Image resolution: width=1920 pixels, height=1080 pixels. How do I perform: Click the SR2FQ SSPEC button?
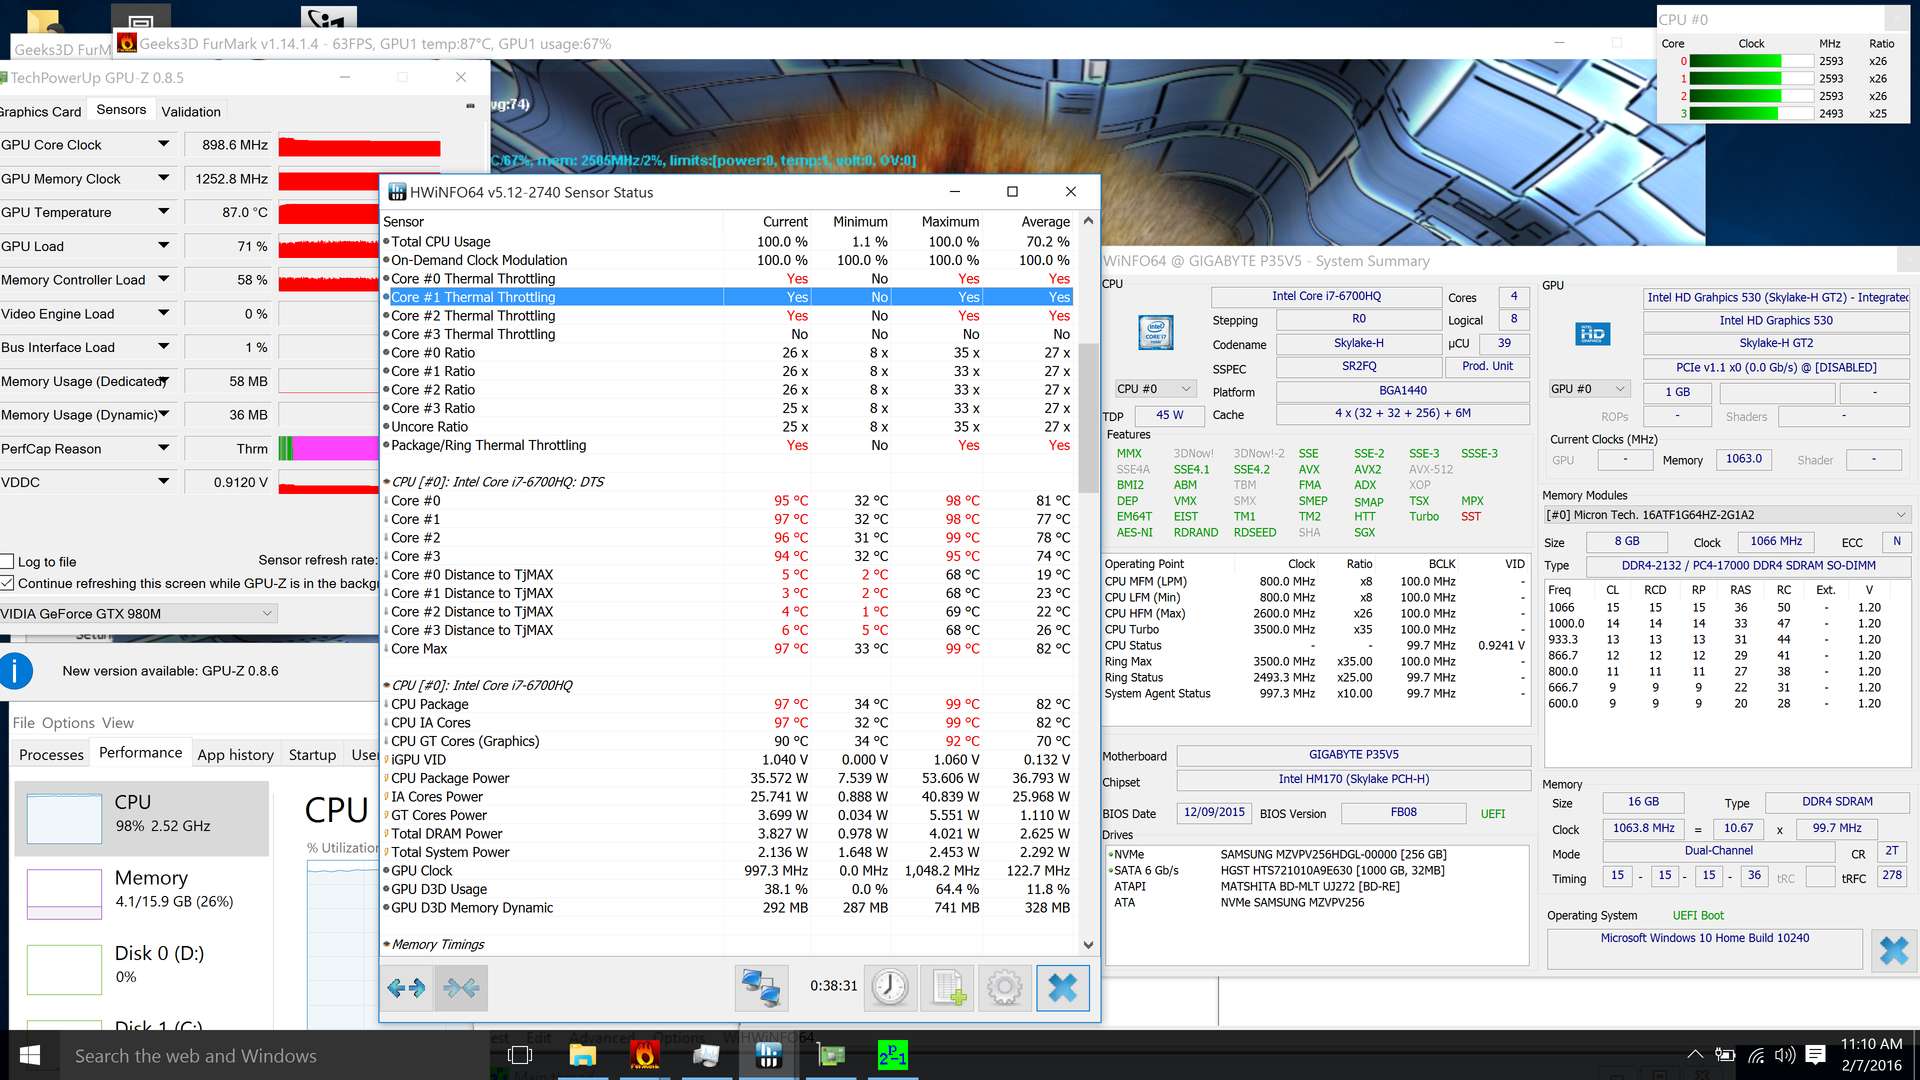pyautogui.click(x=1359, y=367)
